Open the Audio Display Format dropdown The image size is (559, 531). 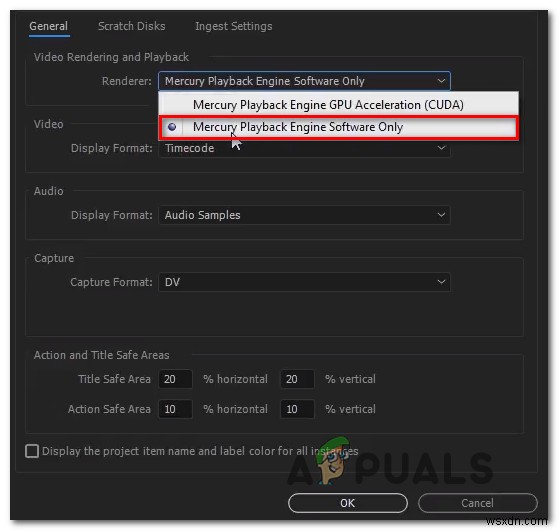304,215
